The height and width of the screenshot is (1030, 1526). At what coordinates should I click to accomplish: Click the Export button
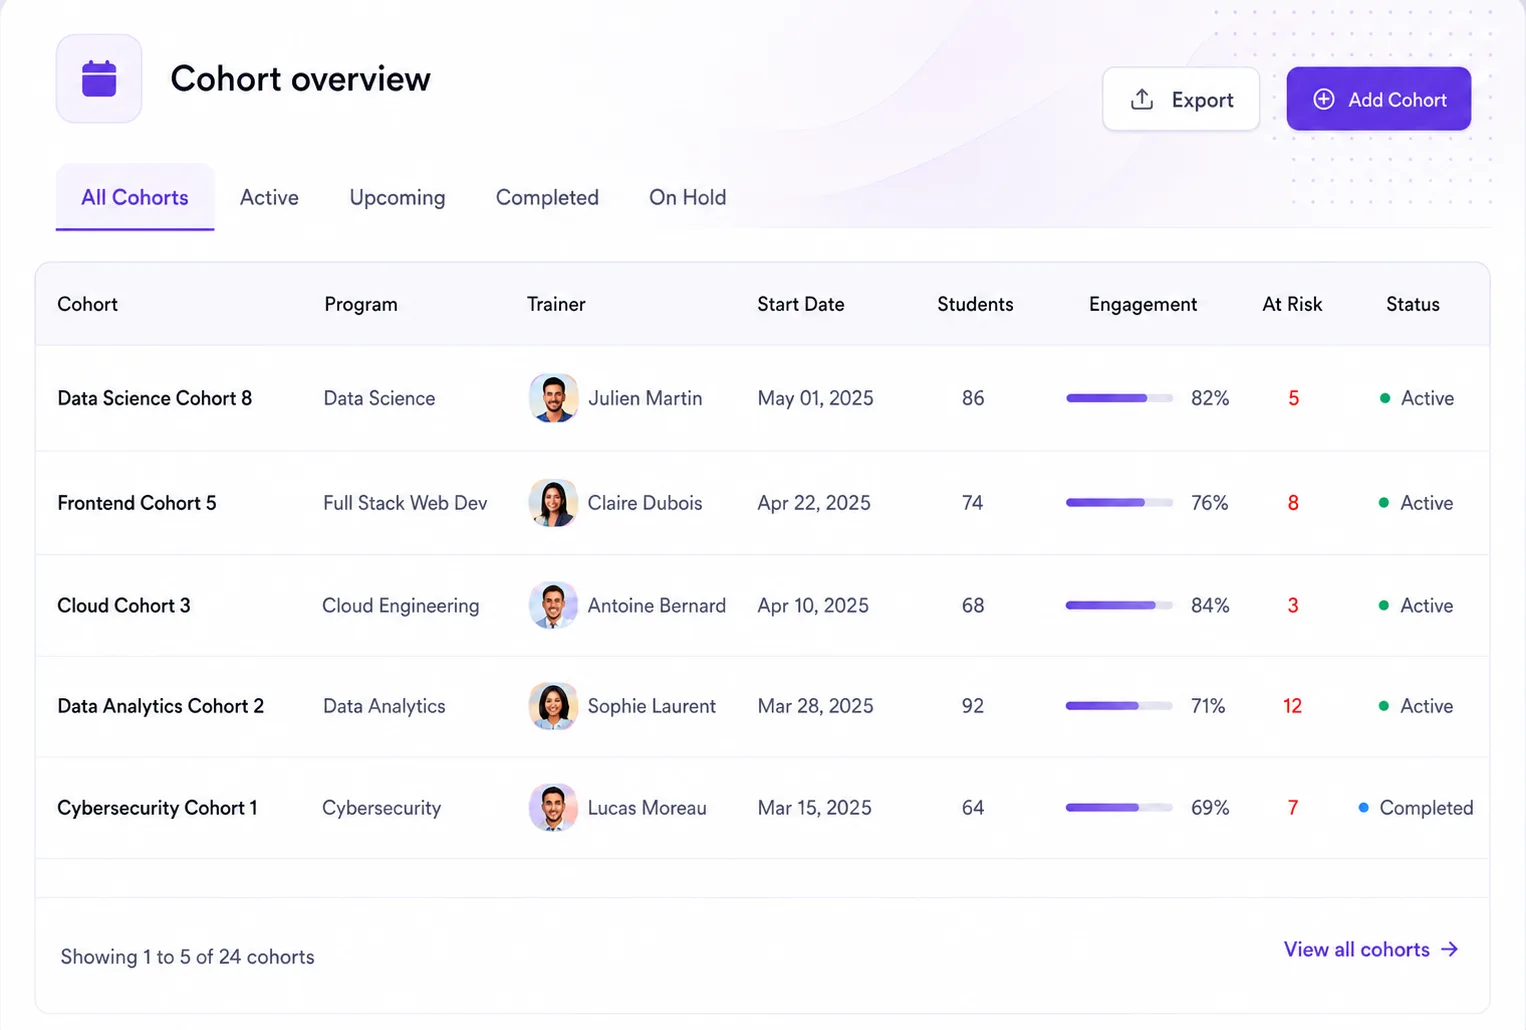point(1181,99)
